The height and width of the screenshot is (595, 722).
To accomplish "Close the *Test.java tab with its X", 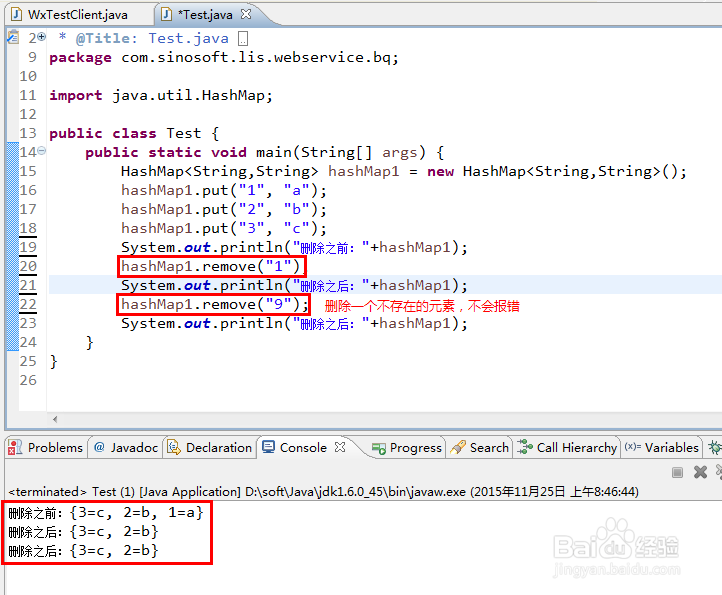I will [x=246, y=14].
